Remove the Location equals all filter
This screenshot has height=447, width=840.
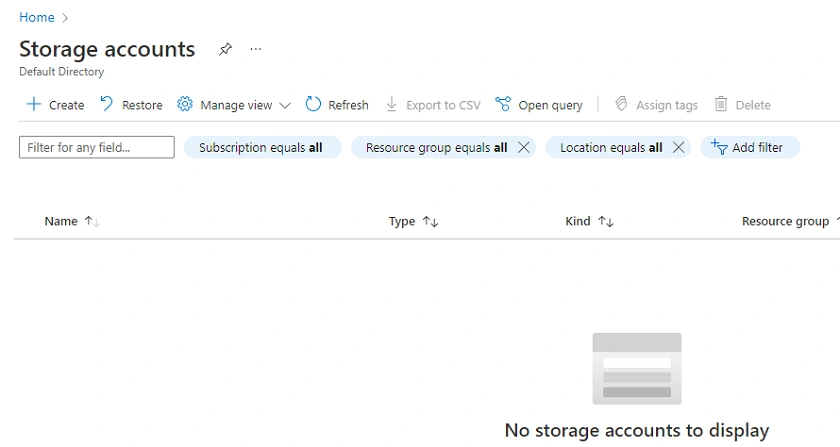coord(678,147)
